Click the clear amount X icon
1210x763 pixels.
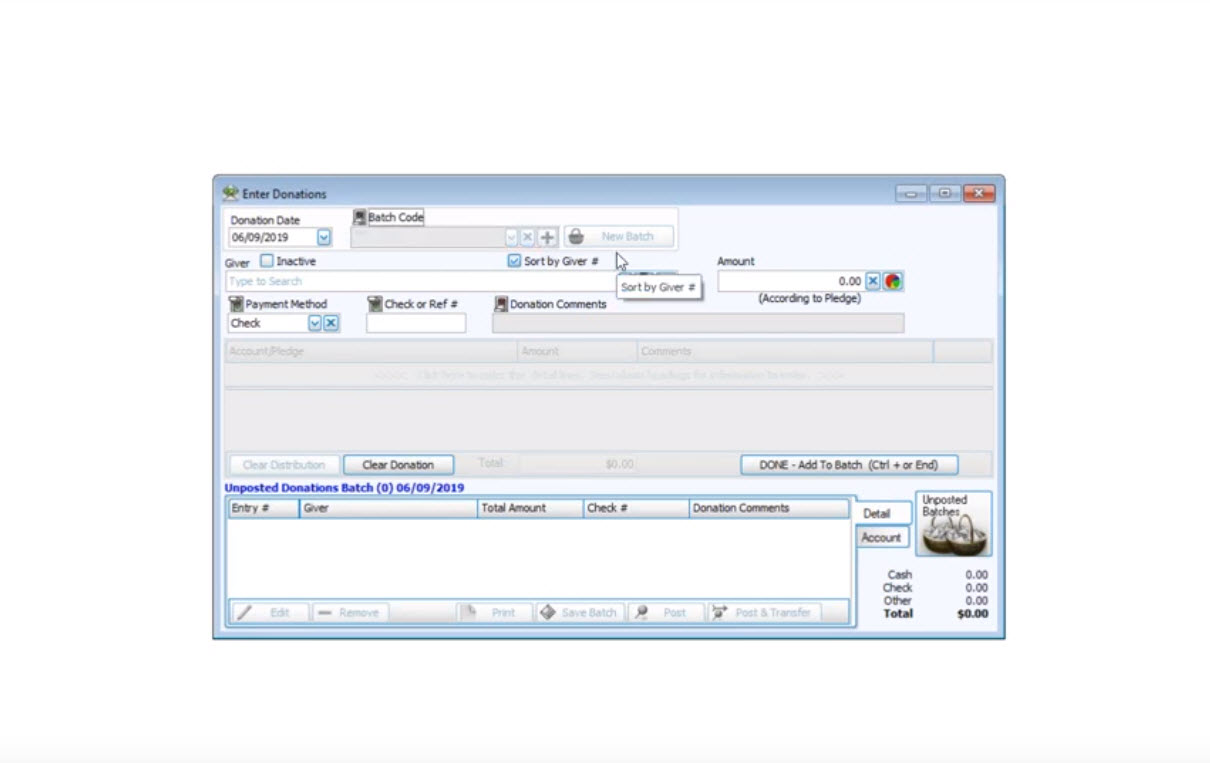coord(872,282)
